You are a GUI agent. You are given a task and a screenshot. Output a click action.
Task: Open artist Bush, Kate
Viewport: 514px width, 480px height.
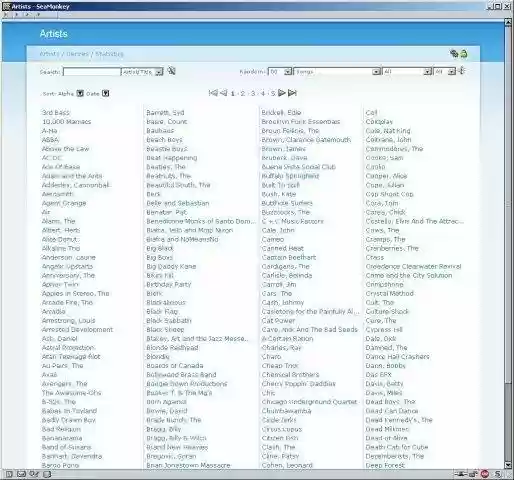coord(279,194)
